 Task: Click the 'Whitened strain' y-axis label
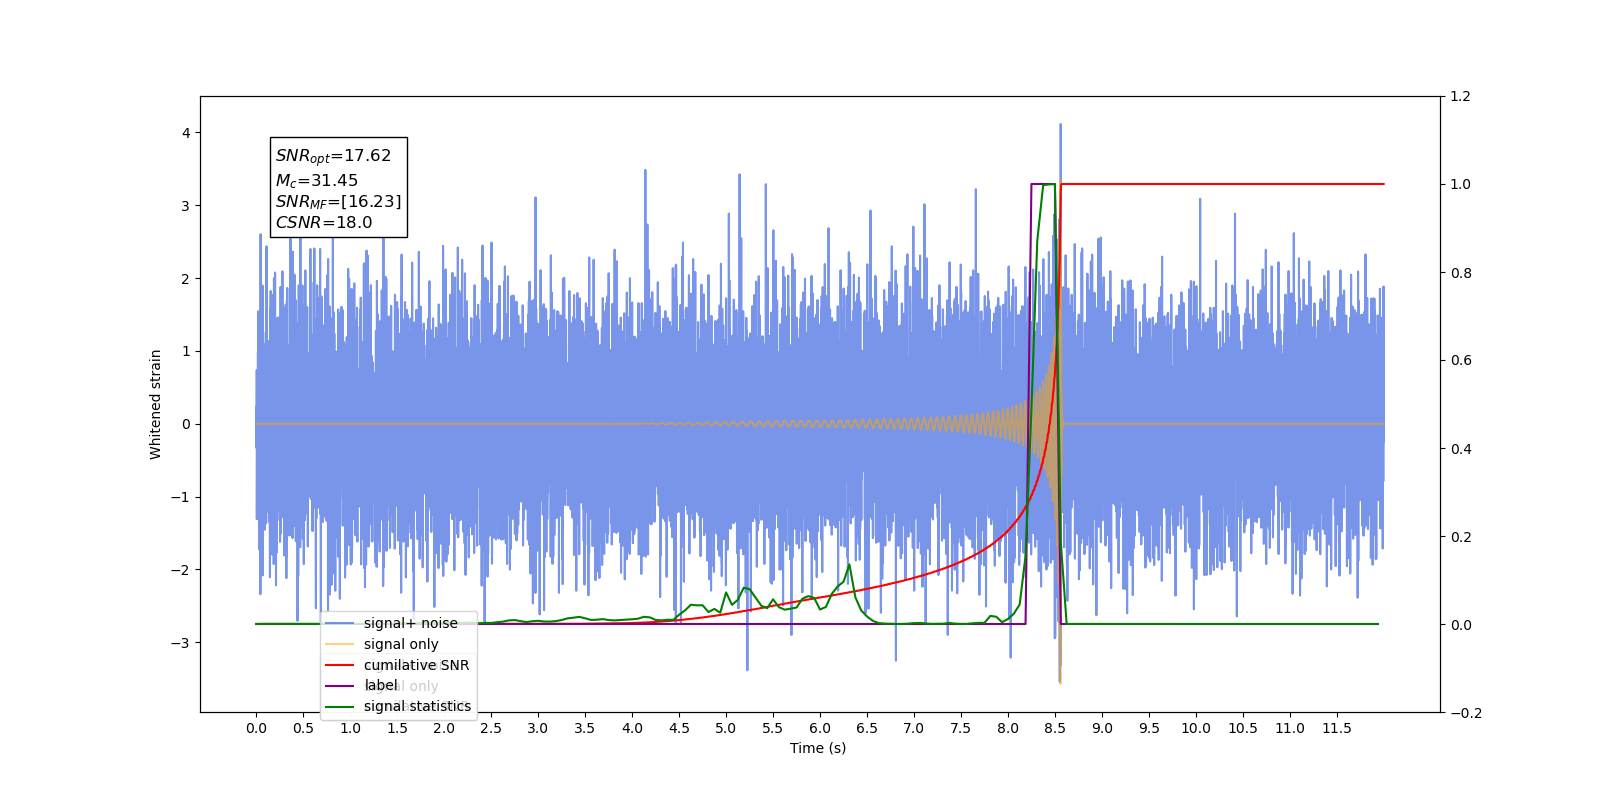[155, 404]
